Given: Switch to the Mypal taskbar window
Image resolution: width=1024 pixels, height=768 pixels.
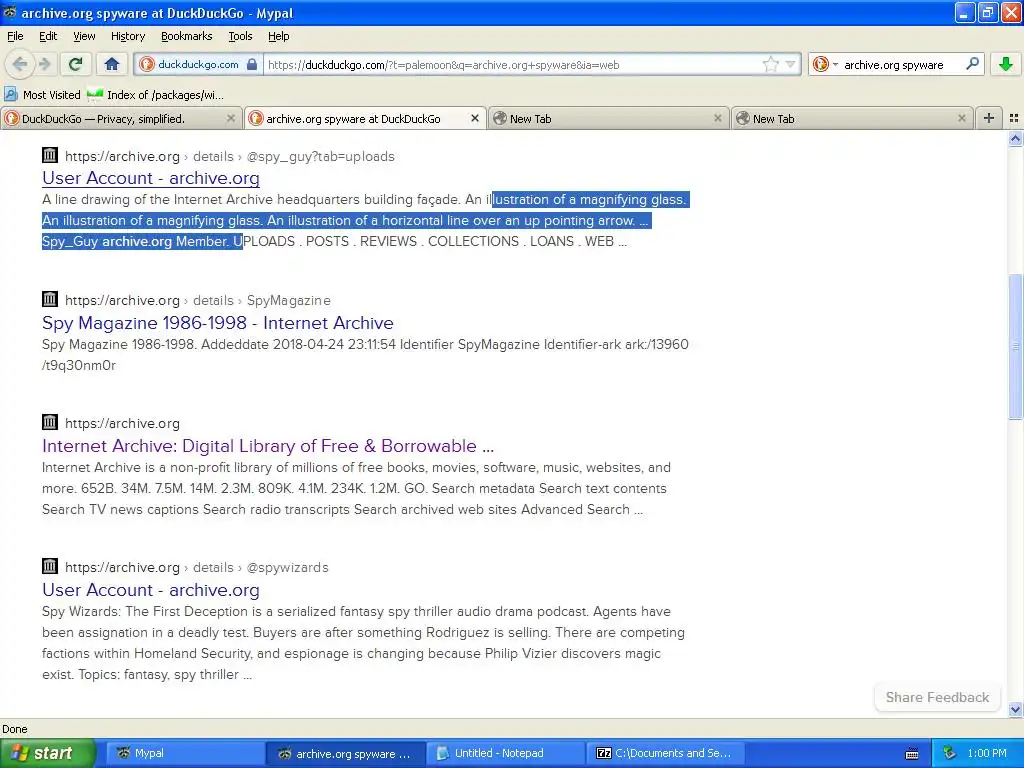Looking at the screenshot, I should coord(186,753).
